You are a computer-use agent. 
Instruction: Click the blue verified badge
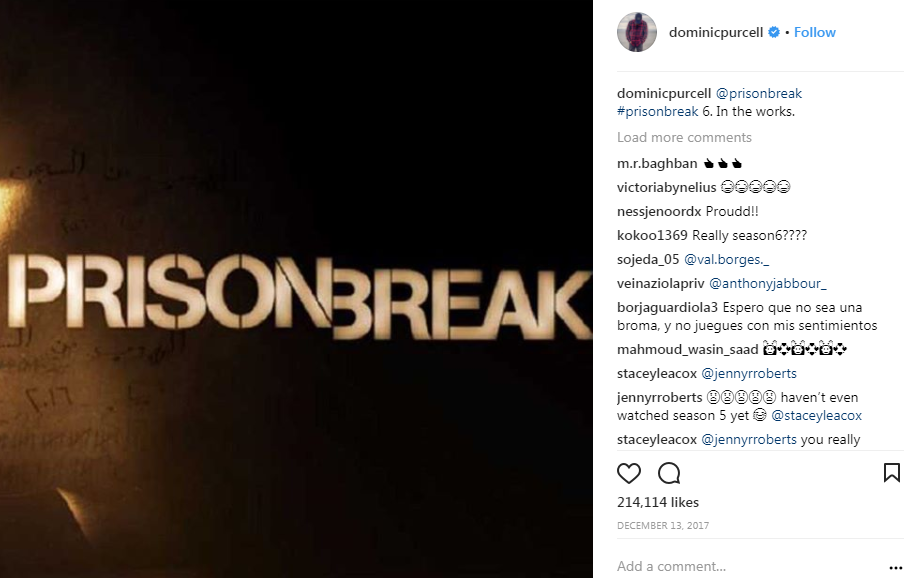(x=774, y=32)
